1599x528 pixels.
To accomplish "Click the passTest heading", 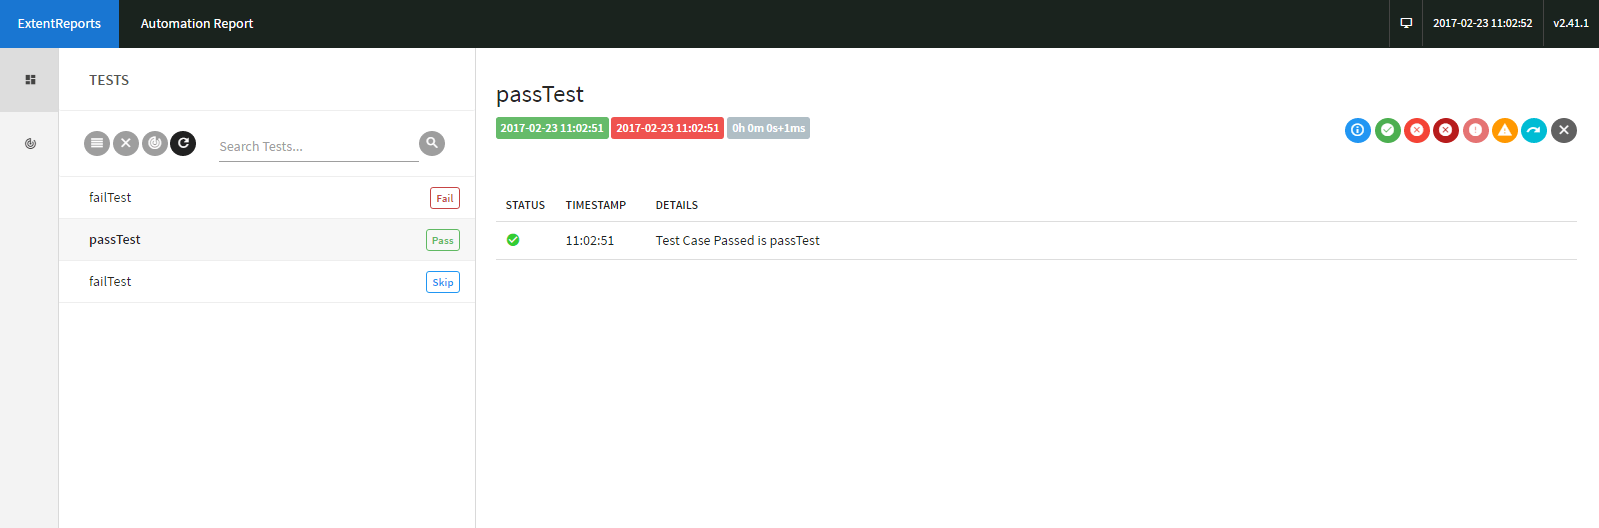I will (x=540, y=94).
